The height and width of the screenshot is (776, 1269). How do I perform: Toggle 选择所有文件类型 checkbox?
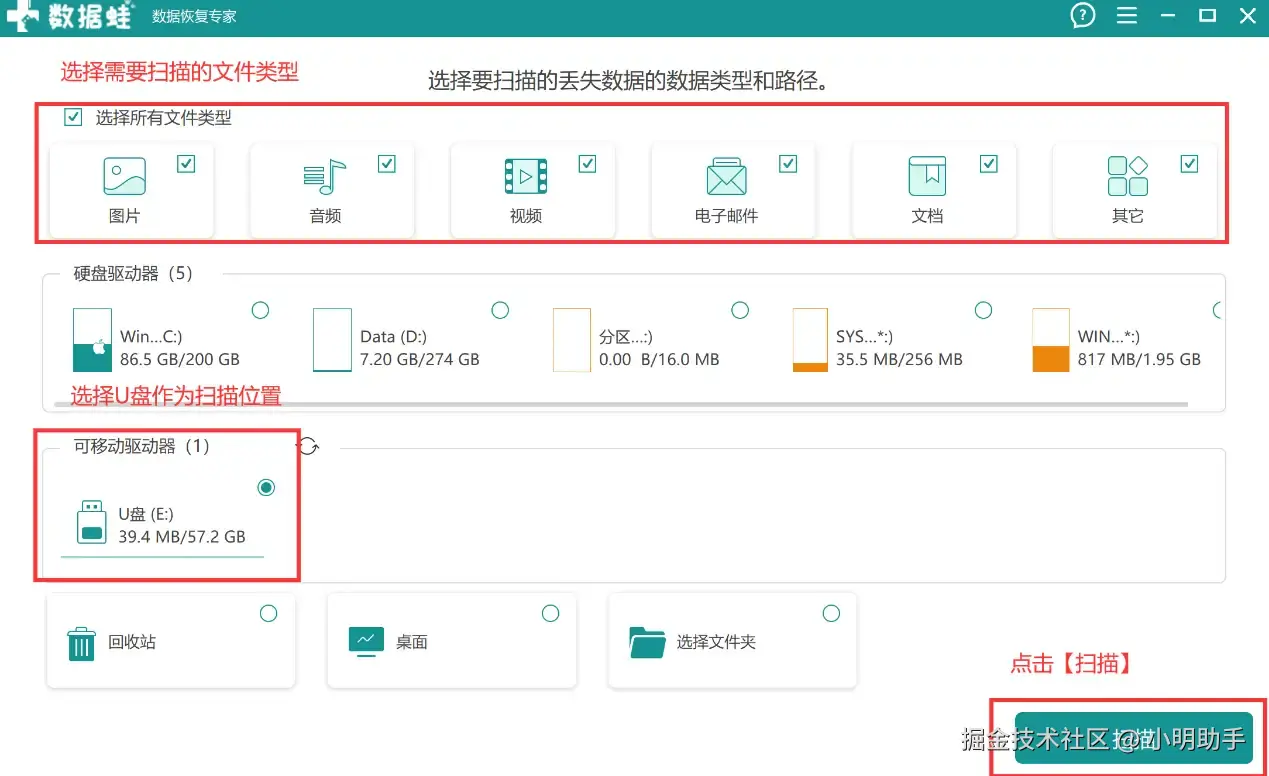coord(72,117)
